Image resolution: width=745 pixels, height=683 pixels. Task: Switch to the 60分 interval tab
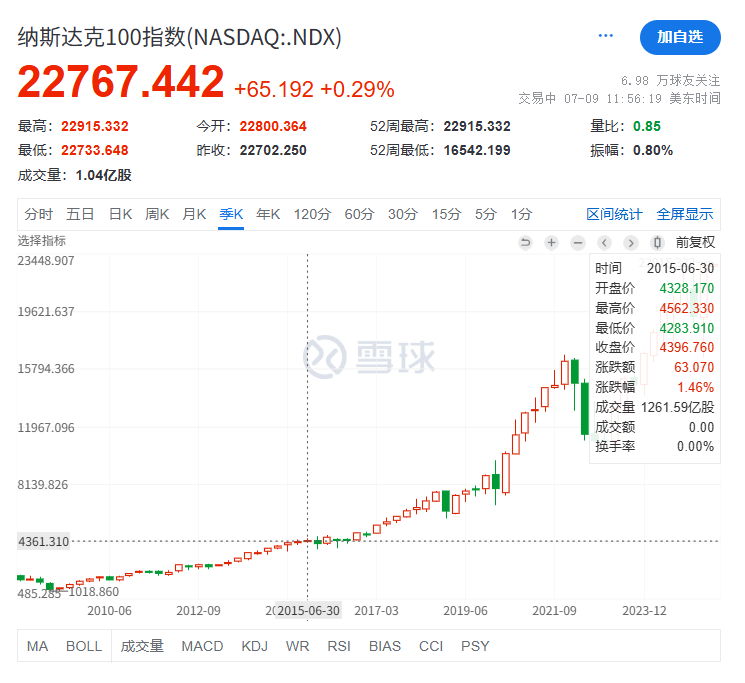[359, 214]
